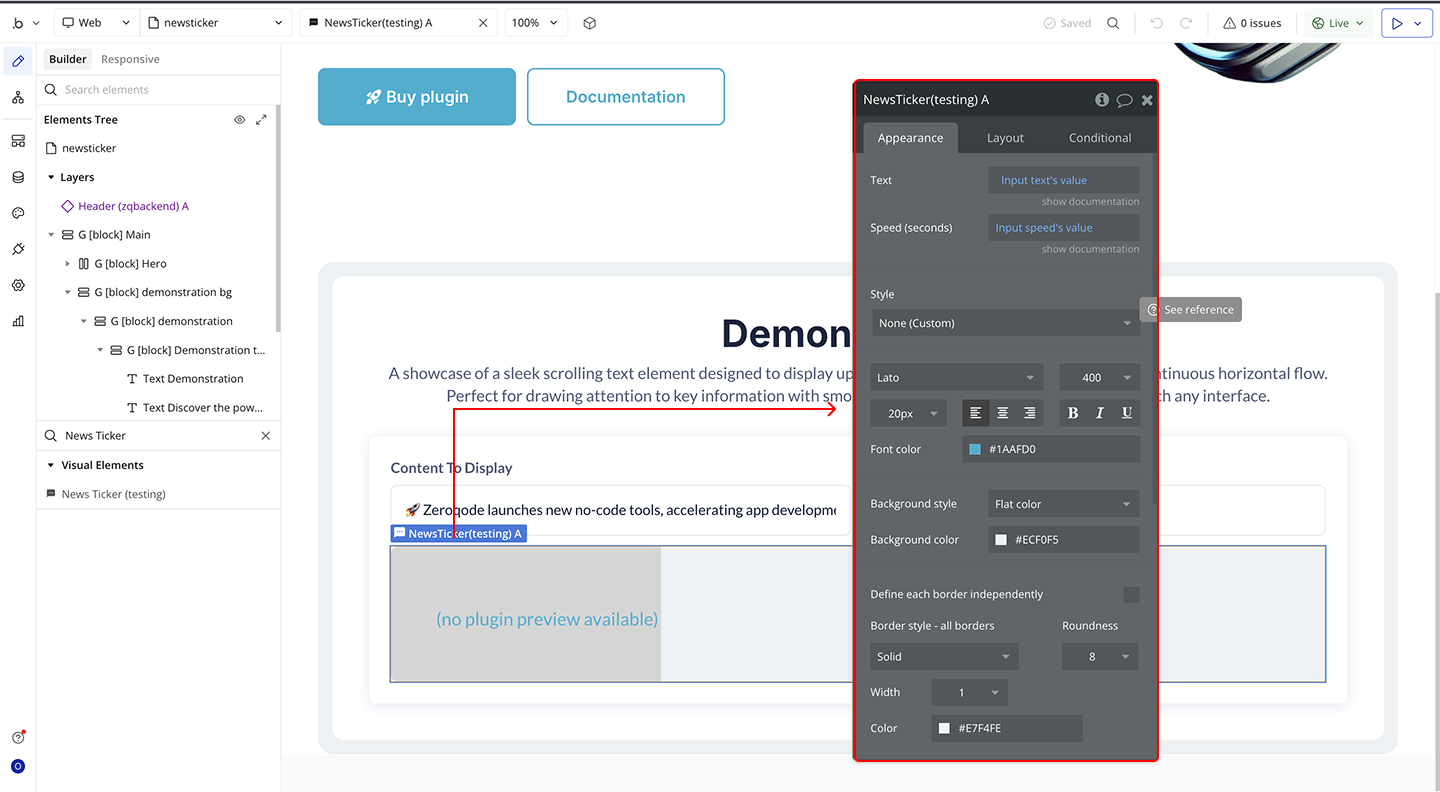This screenshot has height=792, width=1440.
Task: Select Header (zqbackend) A in tree
Action: pos(133,206)
